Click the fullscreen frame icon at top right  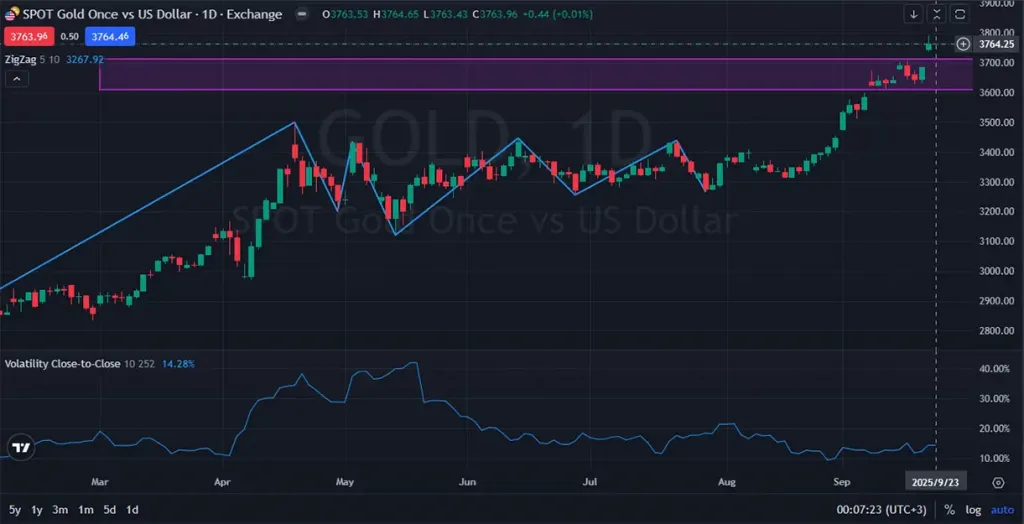point(959,14)
